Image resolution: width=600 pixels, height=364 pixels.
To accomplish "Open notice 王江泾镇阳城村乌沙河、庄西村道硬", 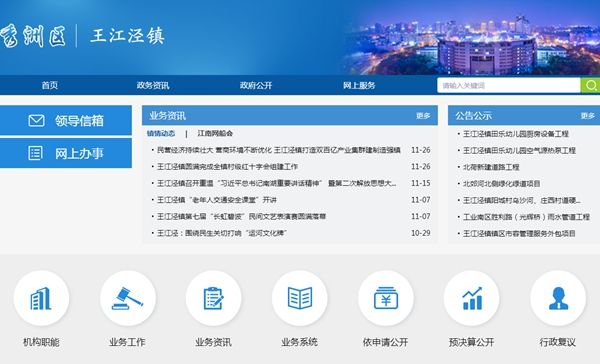I will [x=522, y=200].
